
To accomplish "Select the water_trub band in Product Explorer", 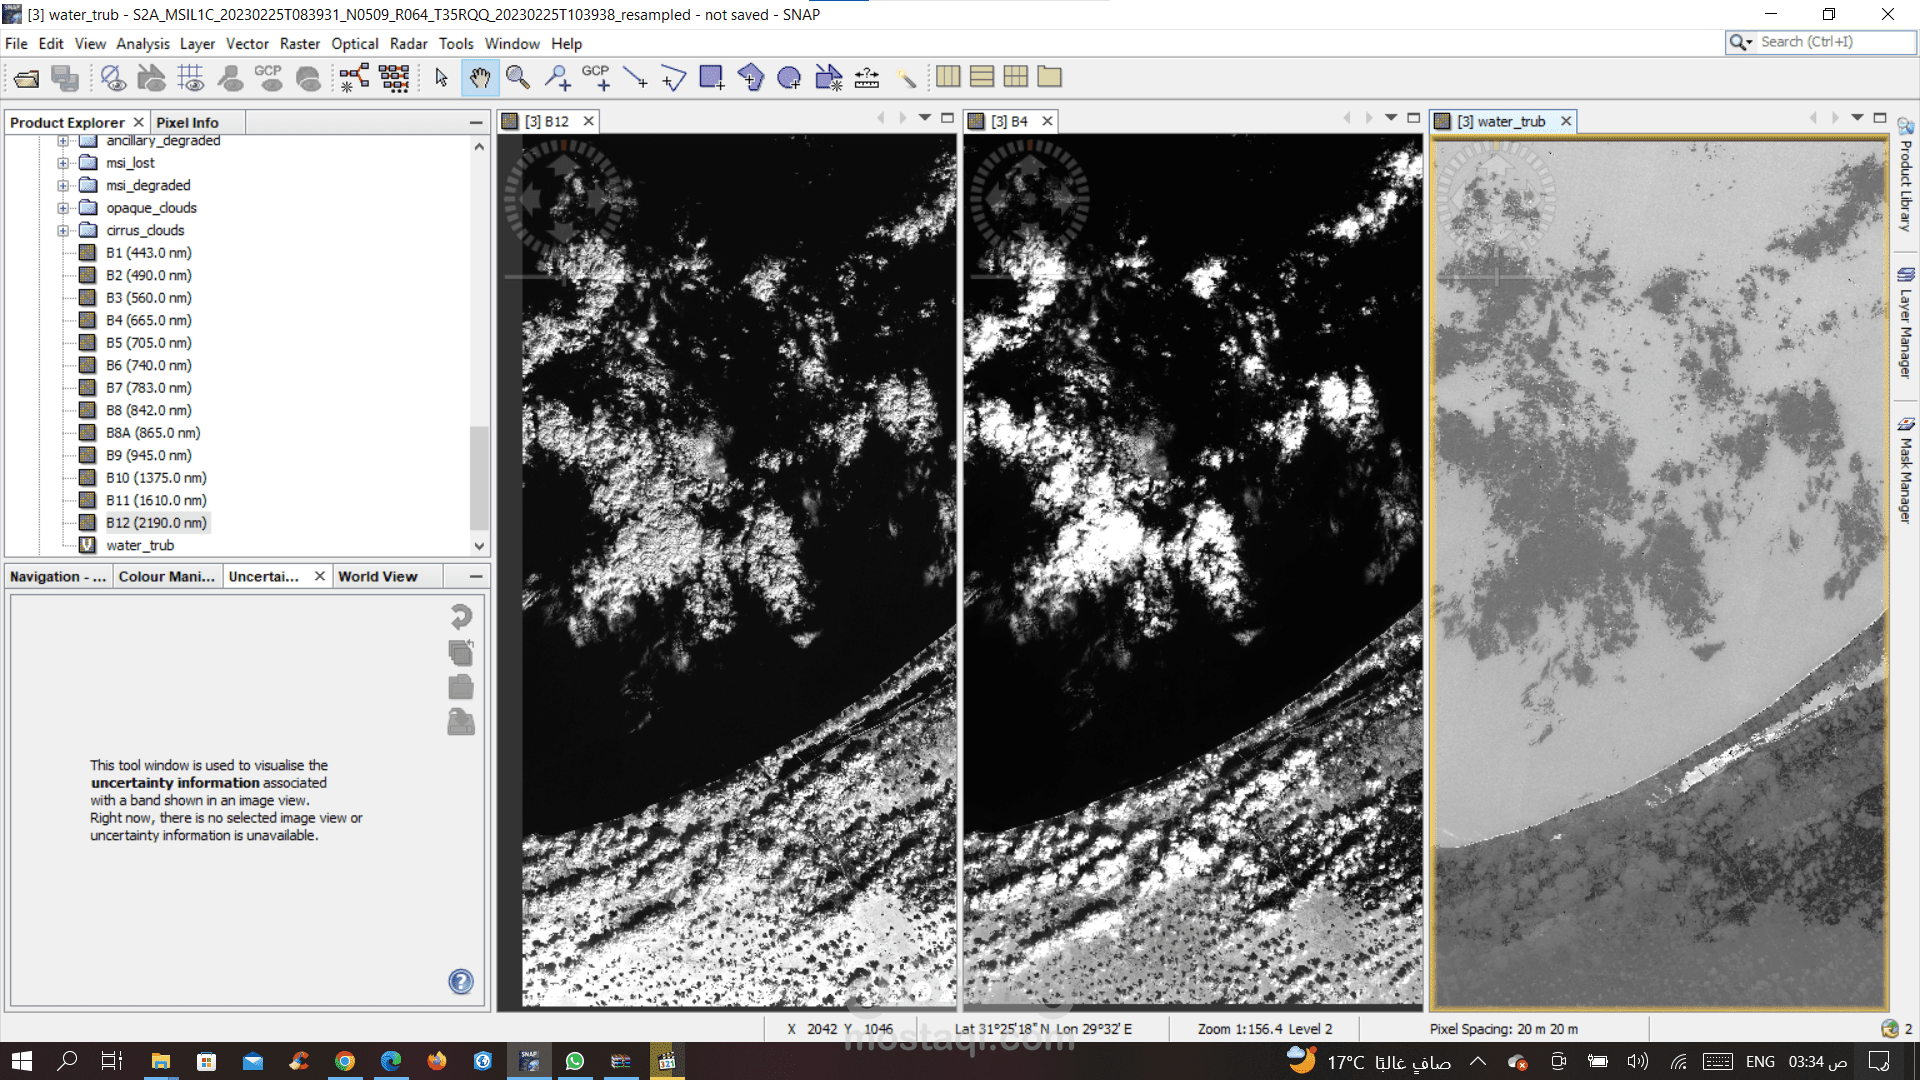I will (x=140, y=545).
